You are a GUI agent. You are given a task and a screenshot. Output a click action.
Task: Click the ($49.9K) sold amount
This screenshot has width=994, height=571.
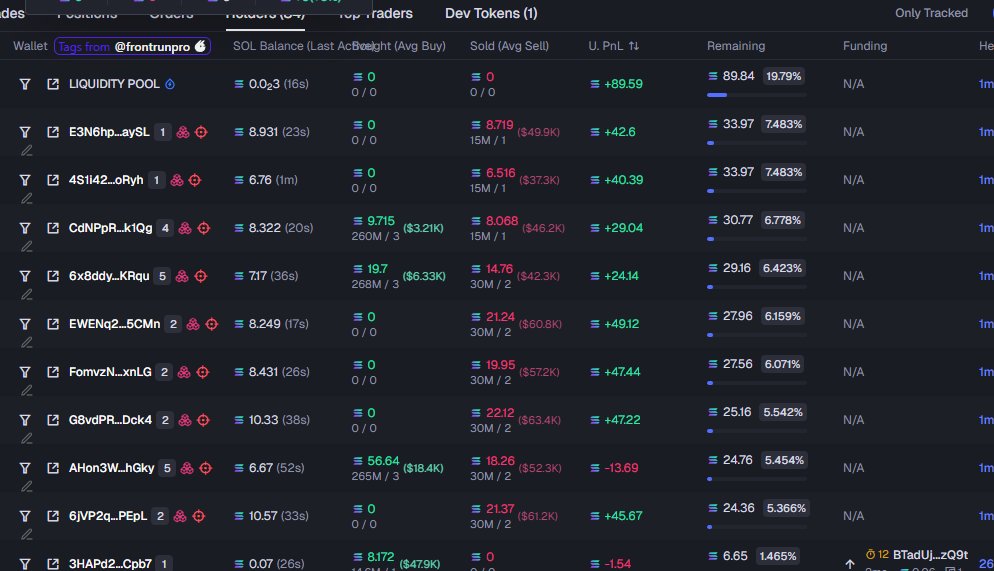coord(538,132)
